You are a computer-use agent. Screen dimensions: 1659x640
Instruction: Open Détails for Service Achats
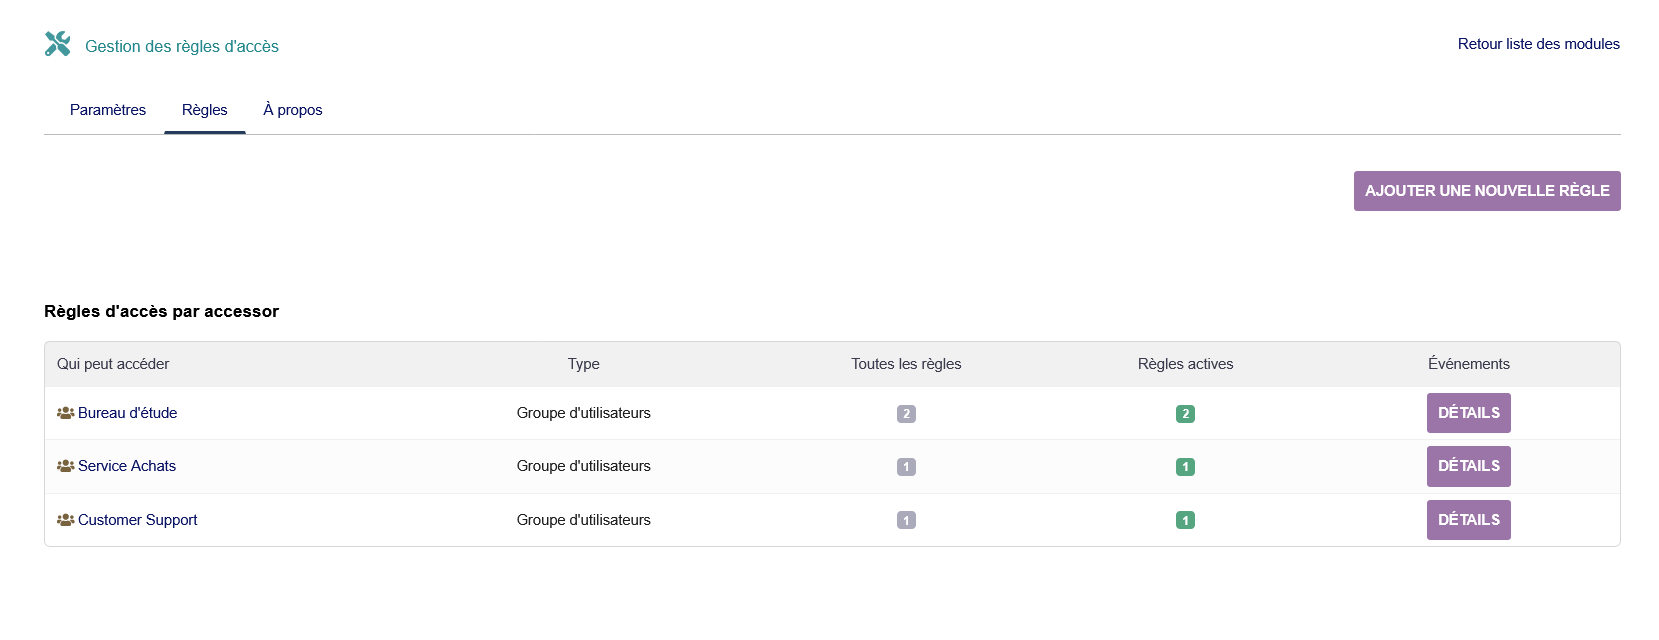pos(1468,466)
